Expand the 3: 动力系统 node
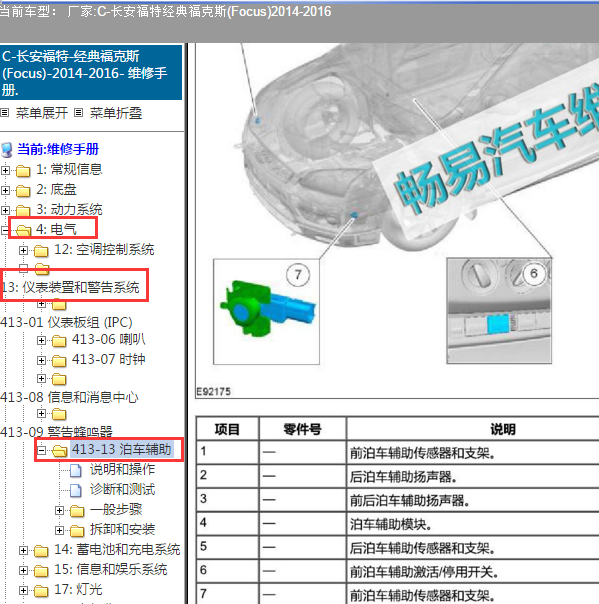 [5, 210]
